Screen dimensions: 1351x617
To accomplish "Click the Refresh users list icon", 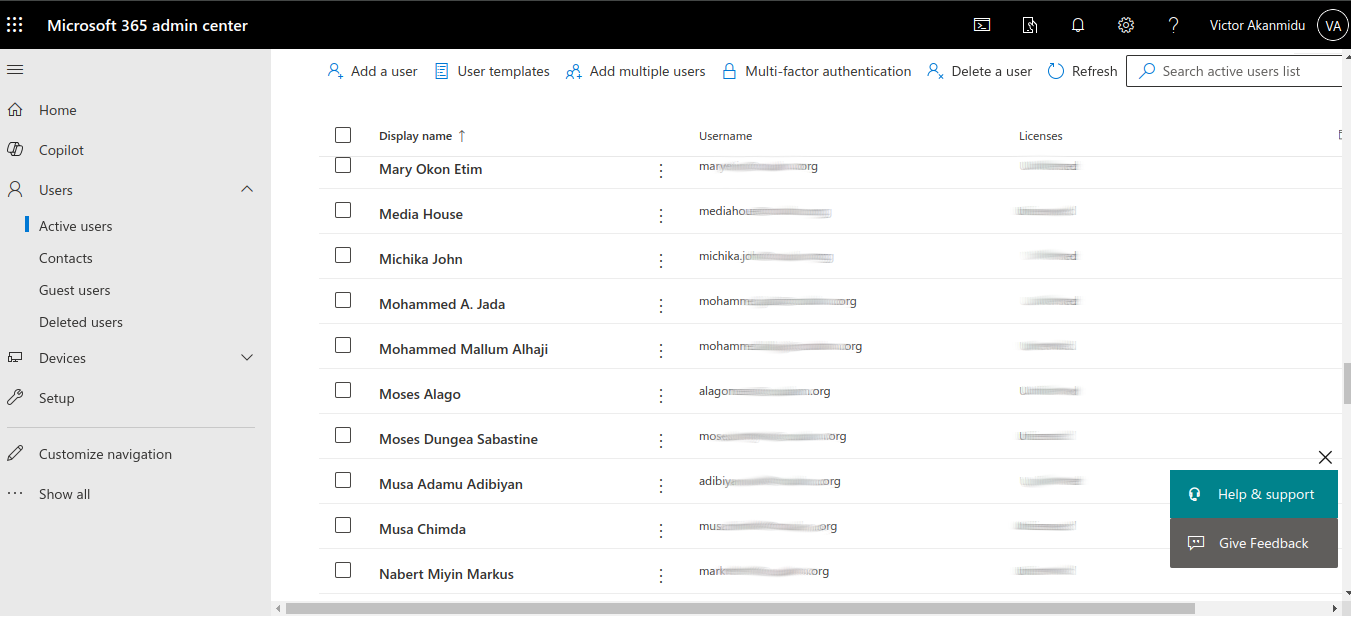I will click(1056, 71).
